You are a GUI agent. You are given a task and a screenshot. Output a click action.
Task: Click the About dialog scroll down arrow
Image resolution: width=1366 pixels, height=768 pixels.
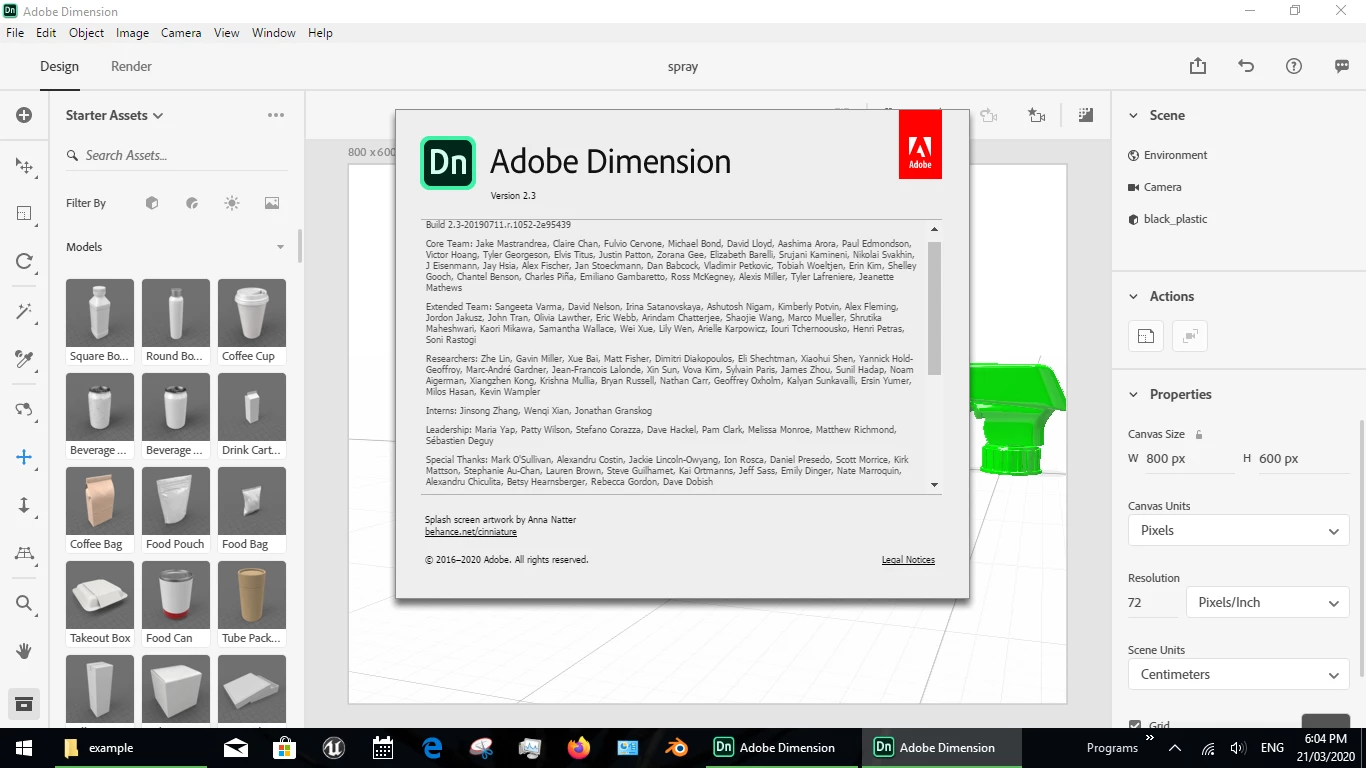point(935,485)
